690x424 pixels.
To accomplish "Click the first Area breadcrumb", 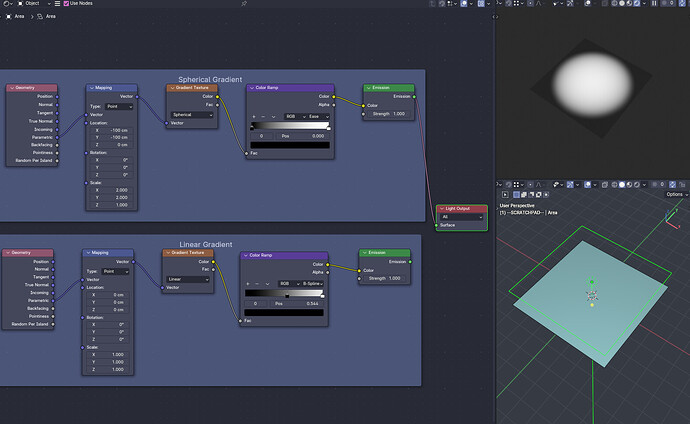I will pos(15,16).
